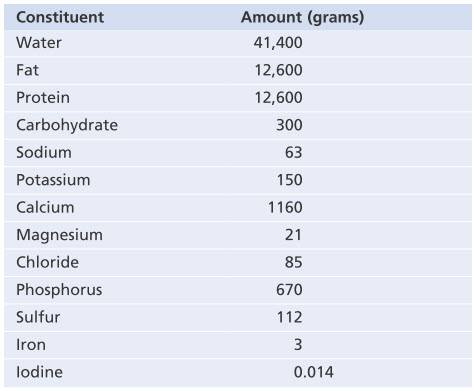Select the Phosphorus row label
Image resolution: width=474 pixels, height=391 pixels.
tap(59, 290)
